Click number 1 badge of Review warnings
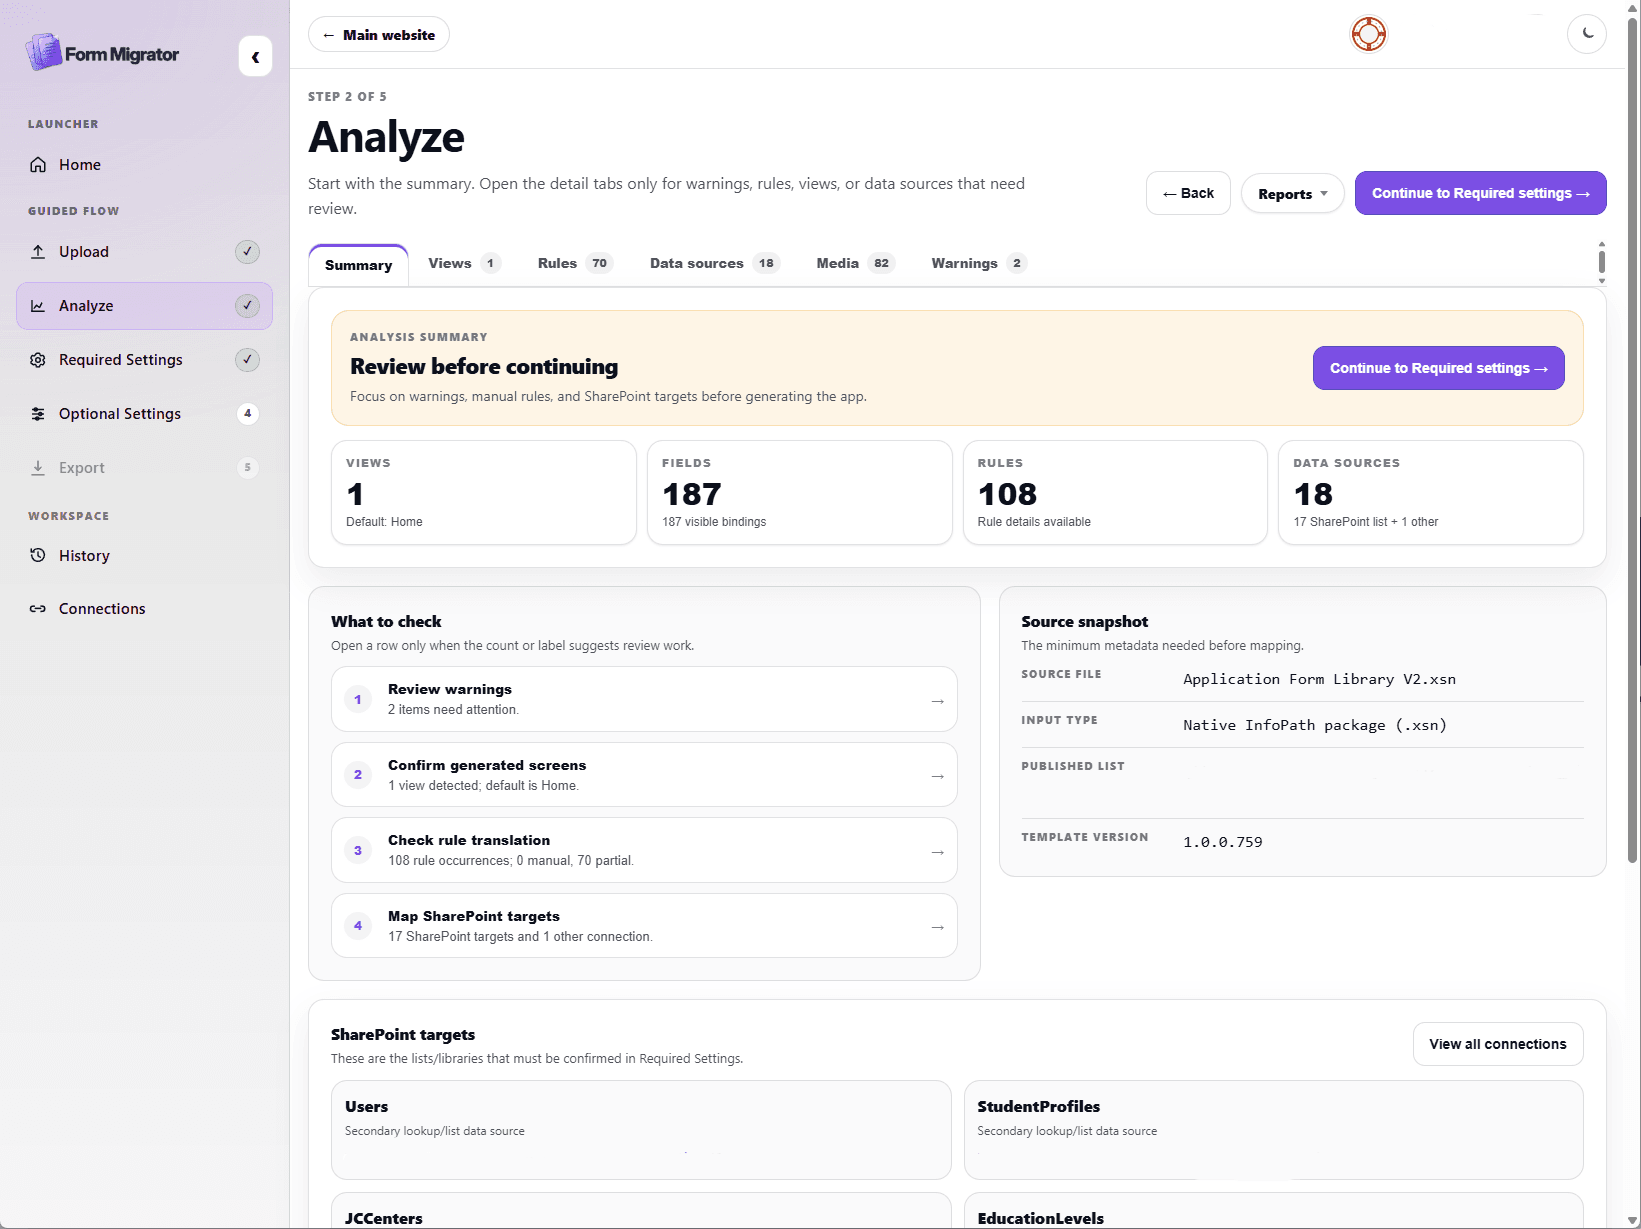1641x1229 pixels. tap(357, 700)
